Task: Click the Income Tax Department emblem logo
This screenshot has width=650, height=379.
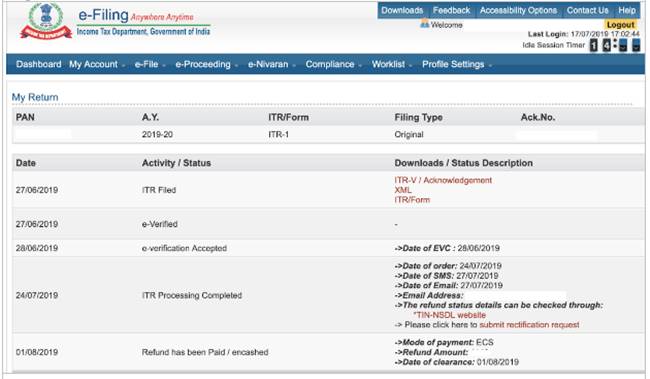Action: 46,22
